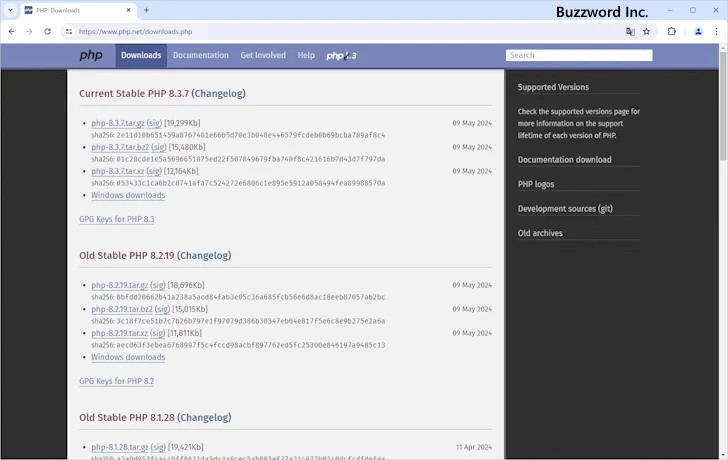This screenshot has height=460, width=728.
Task: Click the PHP 8.3 banner logo
Action: click(x=341, y=56)
